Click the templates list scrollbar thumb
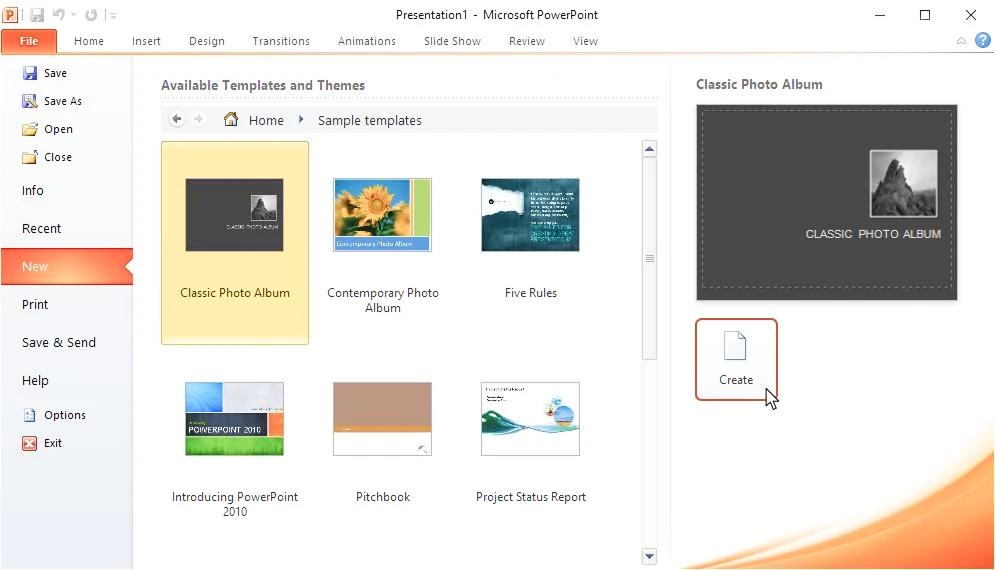 [x=649, y=258]
